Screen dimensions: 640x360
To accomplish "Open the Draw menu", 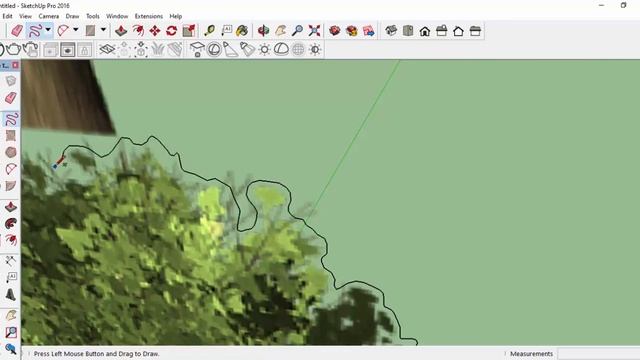I will [x=72, y=16].
